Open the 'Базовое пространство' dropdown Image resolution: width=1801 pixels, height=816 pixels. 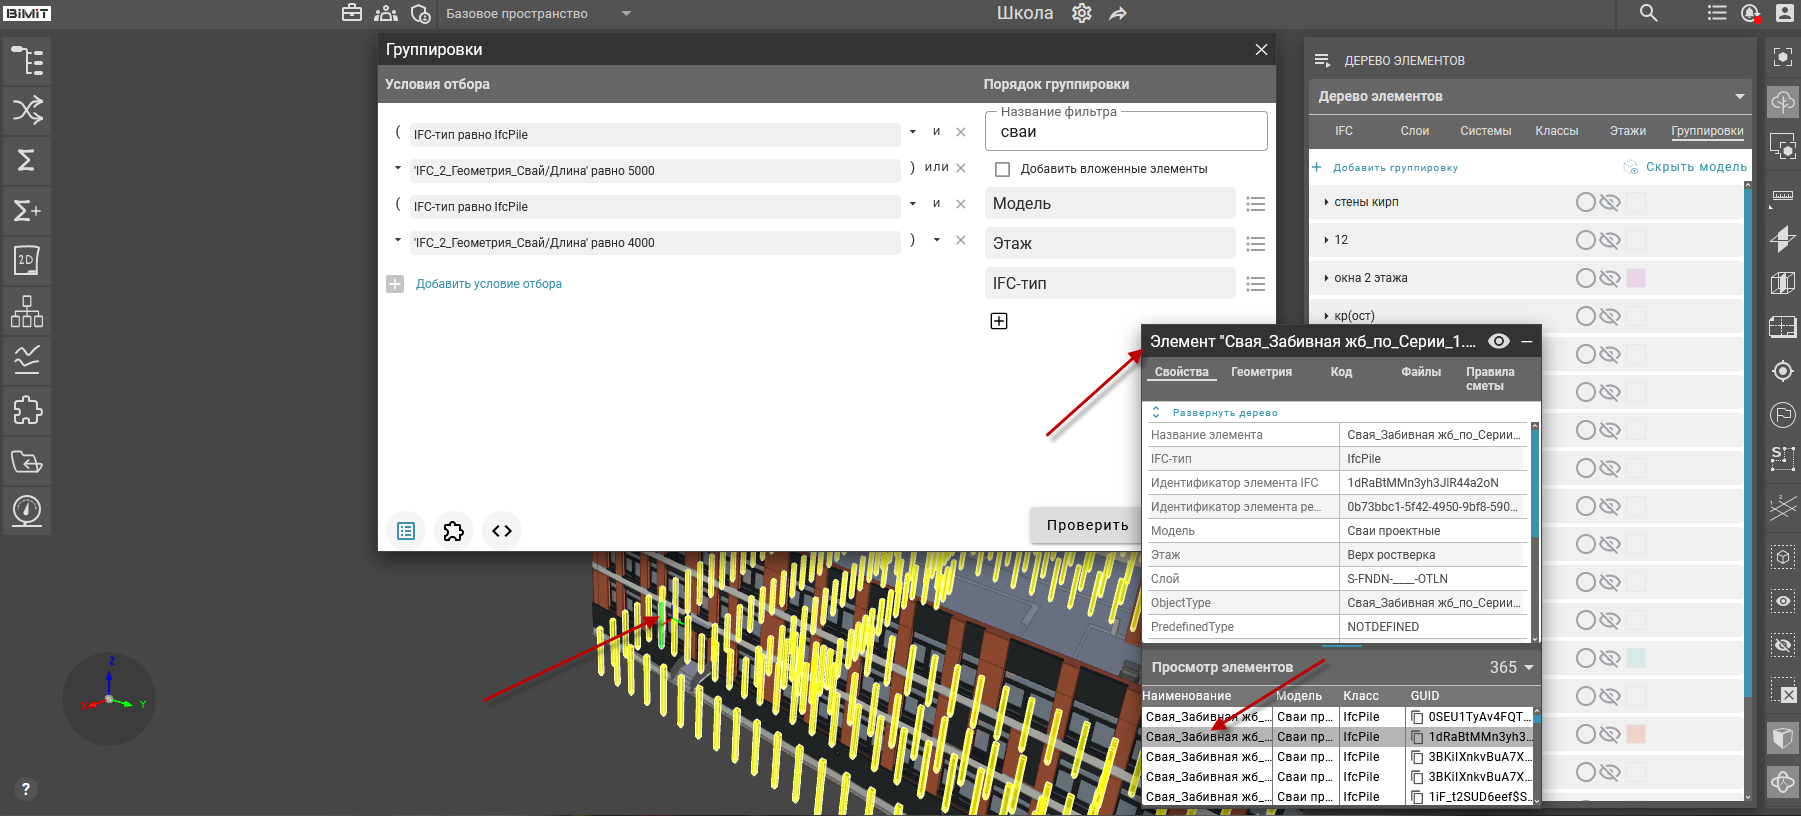[626, 14]
